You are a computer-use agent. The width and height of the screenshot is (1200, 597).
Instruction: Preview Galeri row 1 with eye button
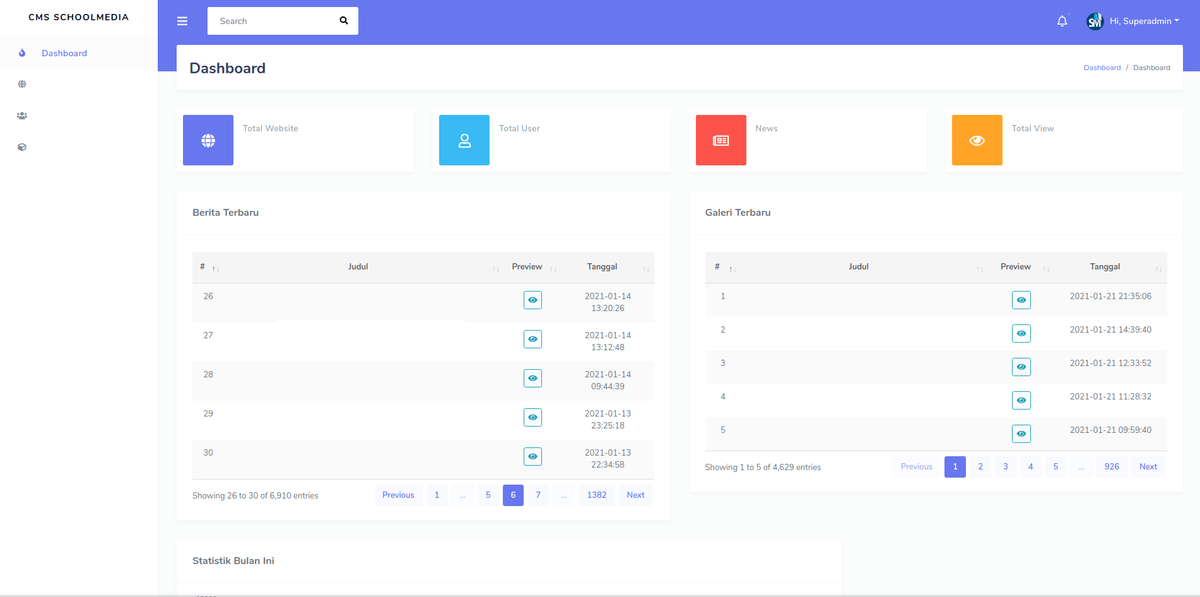point(1021,300)
